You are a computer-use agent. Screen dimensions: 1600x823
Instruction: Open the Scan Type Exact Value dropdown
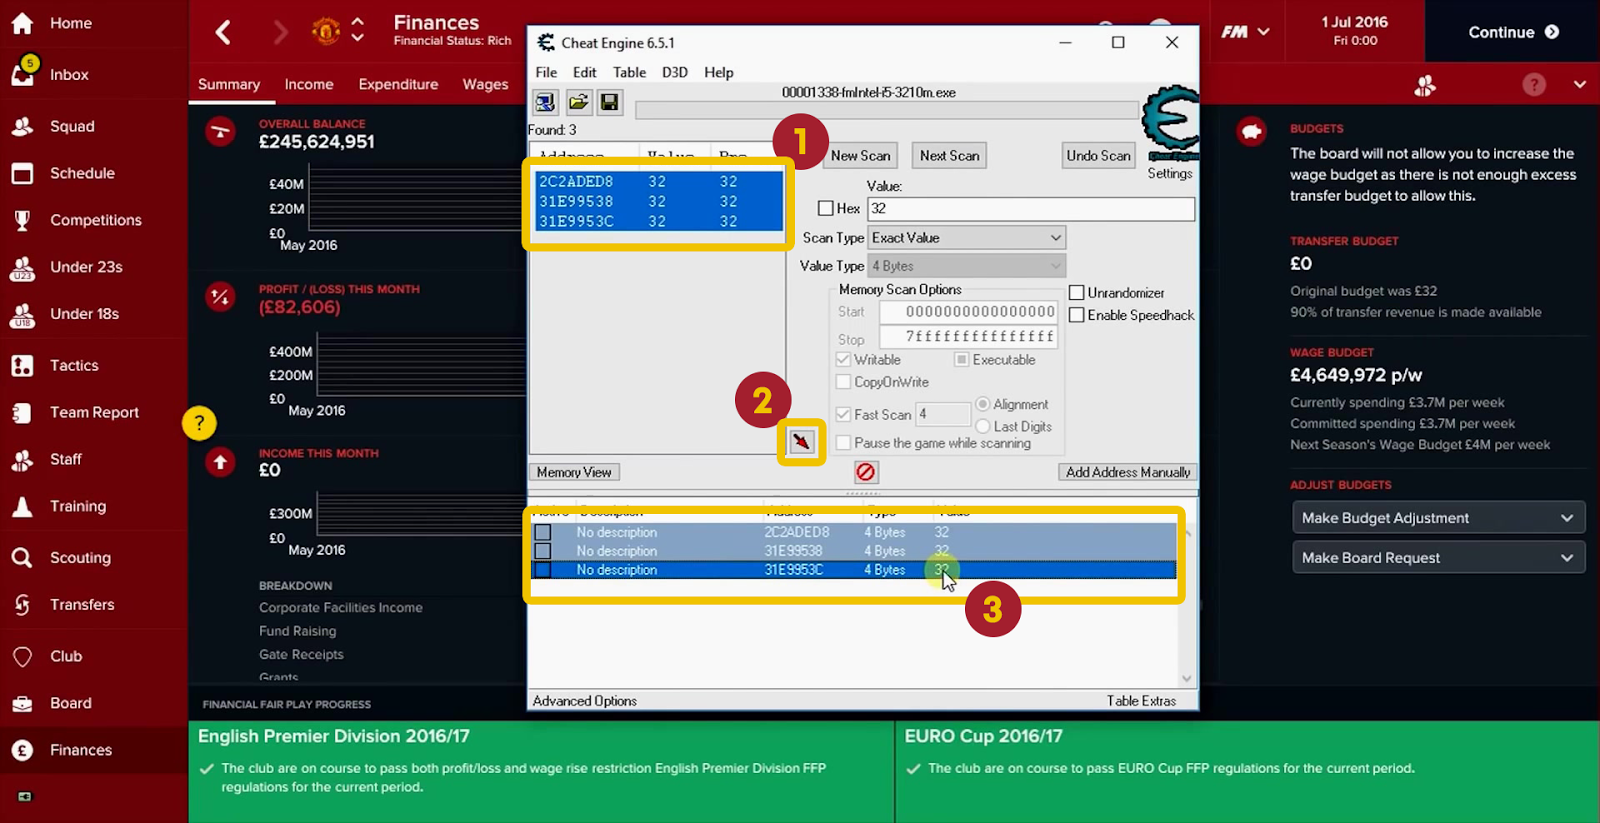click(967, 238)
